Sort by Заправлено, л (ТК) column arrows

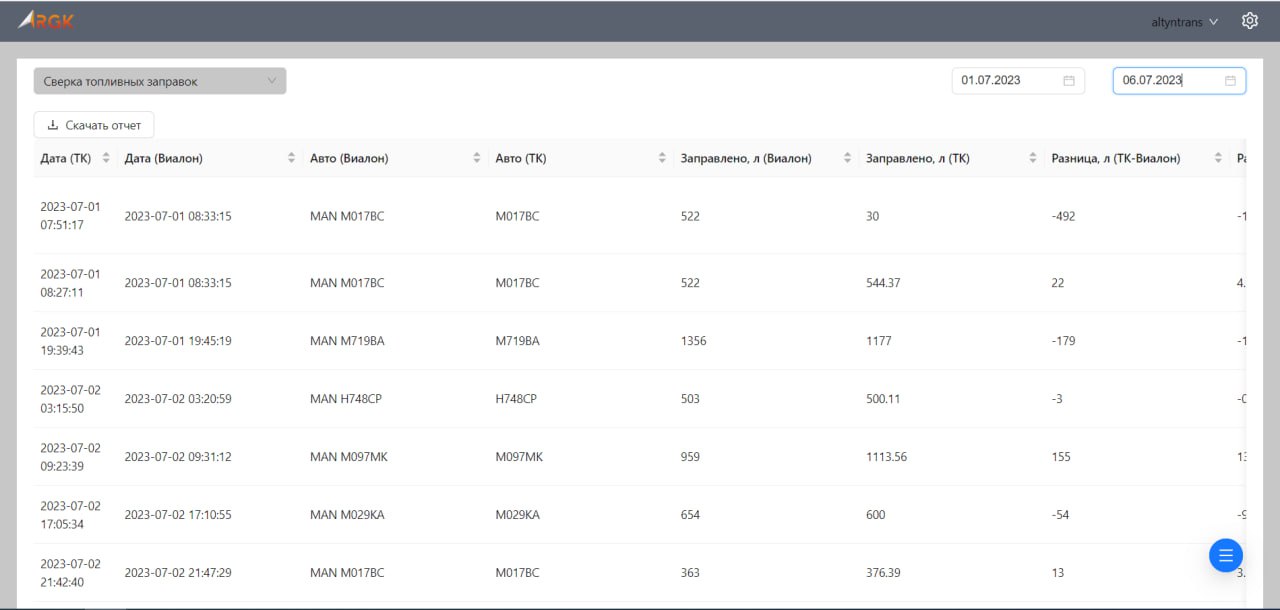1033,158
